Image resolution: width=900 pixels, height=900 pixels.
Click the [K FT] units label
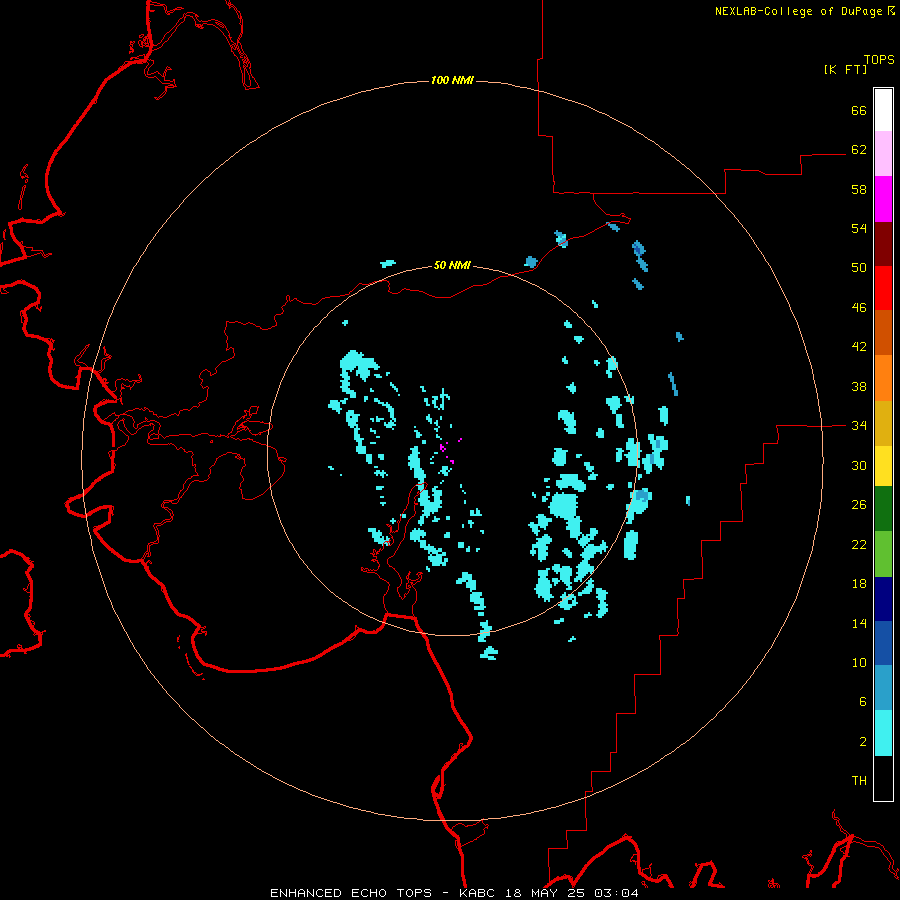tap(845, 69)
